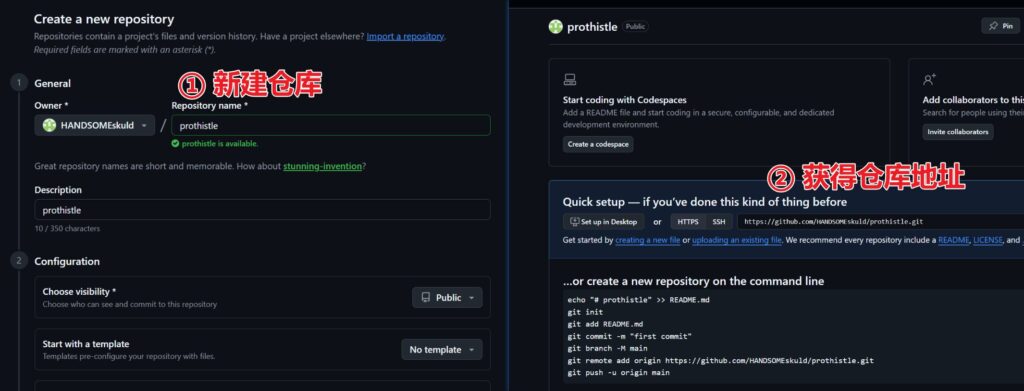Click the prothistle repository avatar icon

tap(556, 27)
